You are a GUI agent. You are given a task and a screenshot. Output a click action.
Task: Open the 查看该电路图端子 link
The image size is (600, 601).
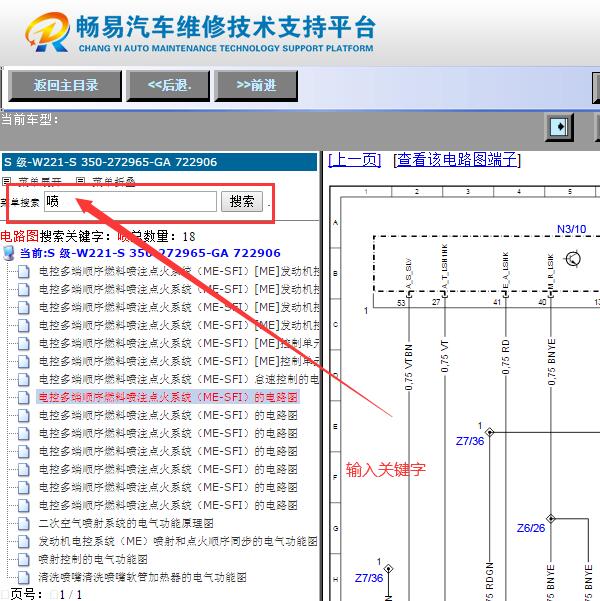click(x=457, y=160)
